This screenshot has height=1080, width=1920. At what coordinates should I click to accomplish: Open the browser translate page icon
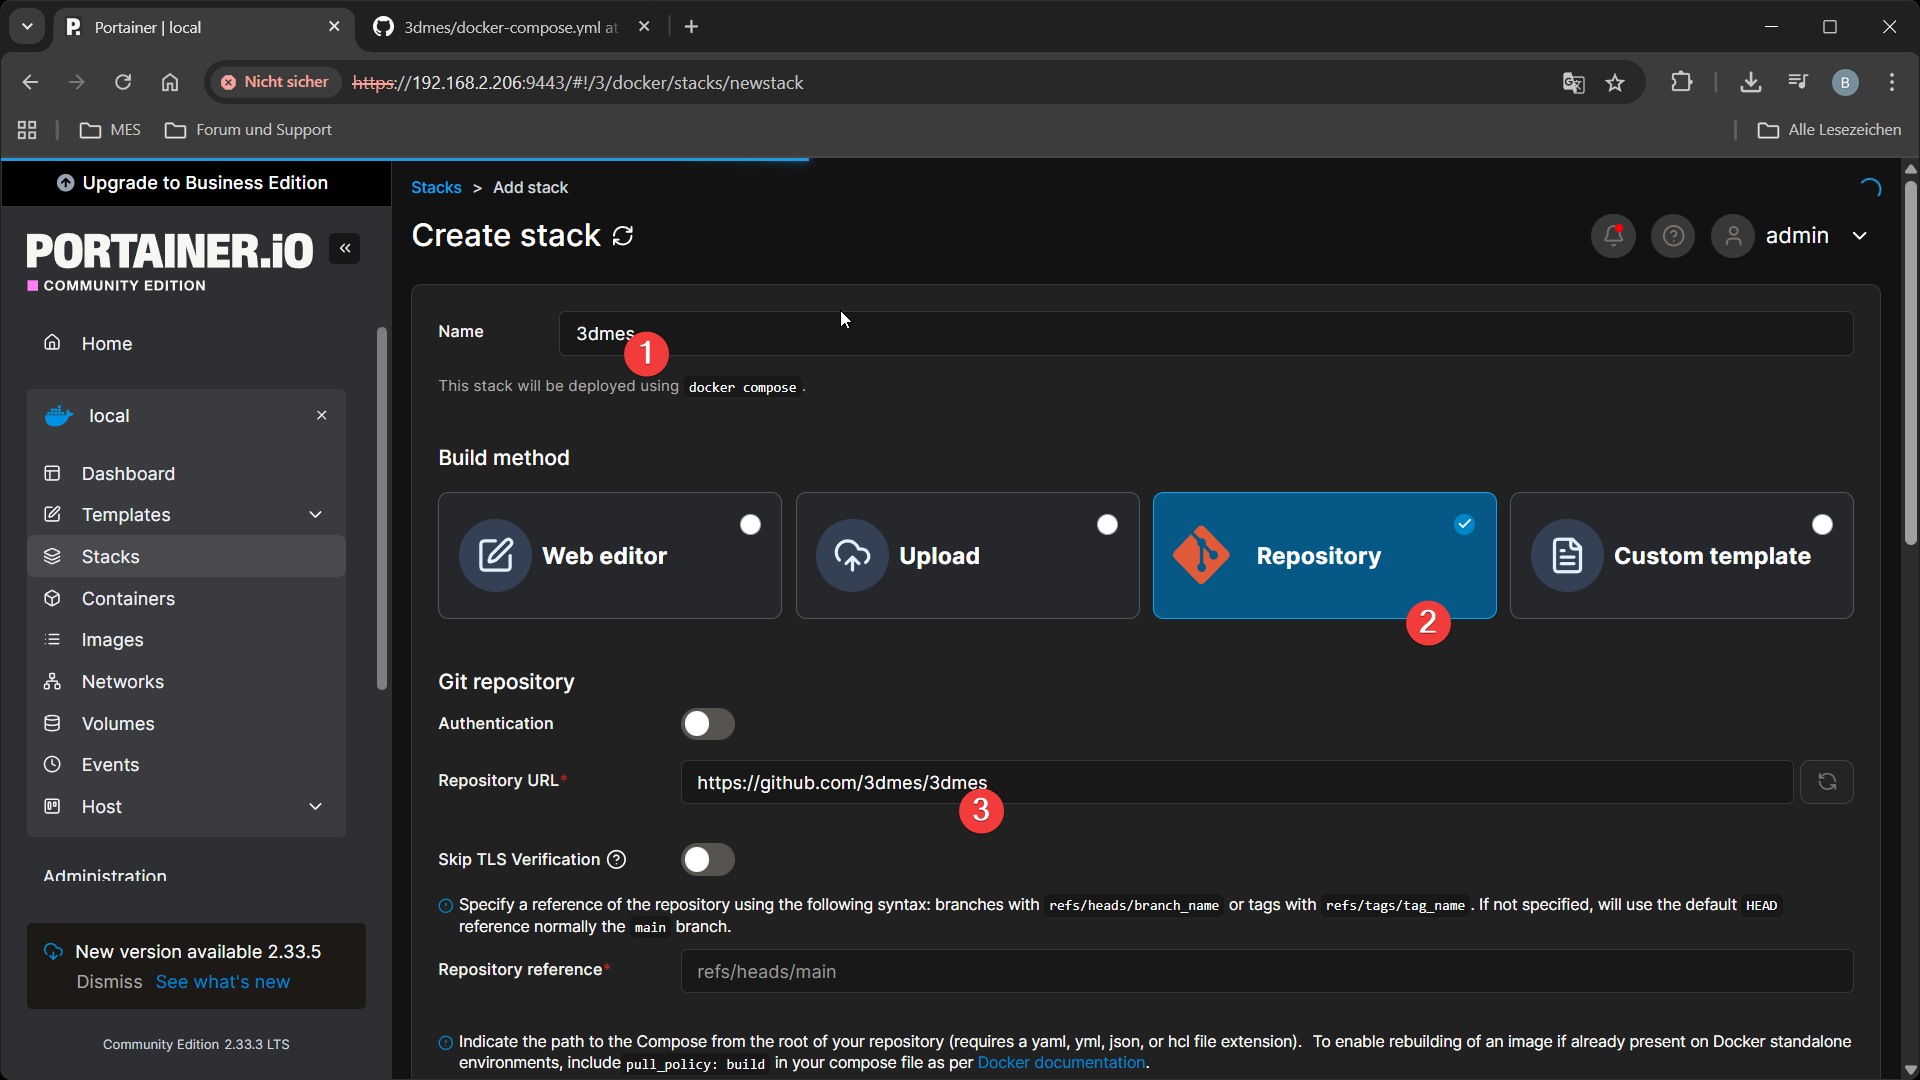coord(1573,83)
